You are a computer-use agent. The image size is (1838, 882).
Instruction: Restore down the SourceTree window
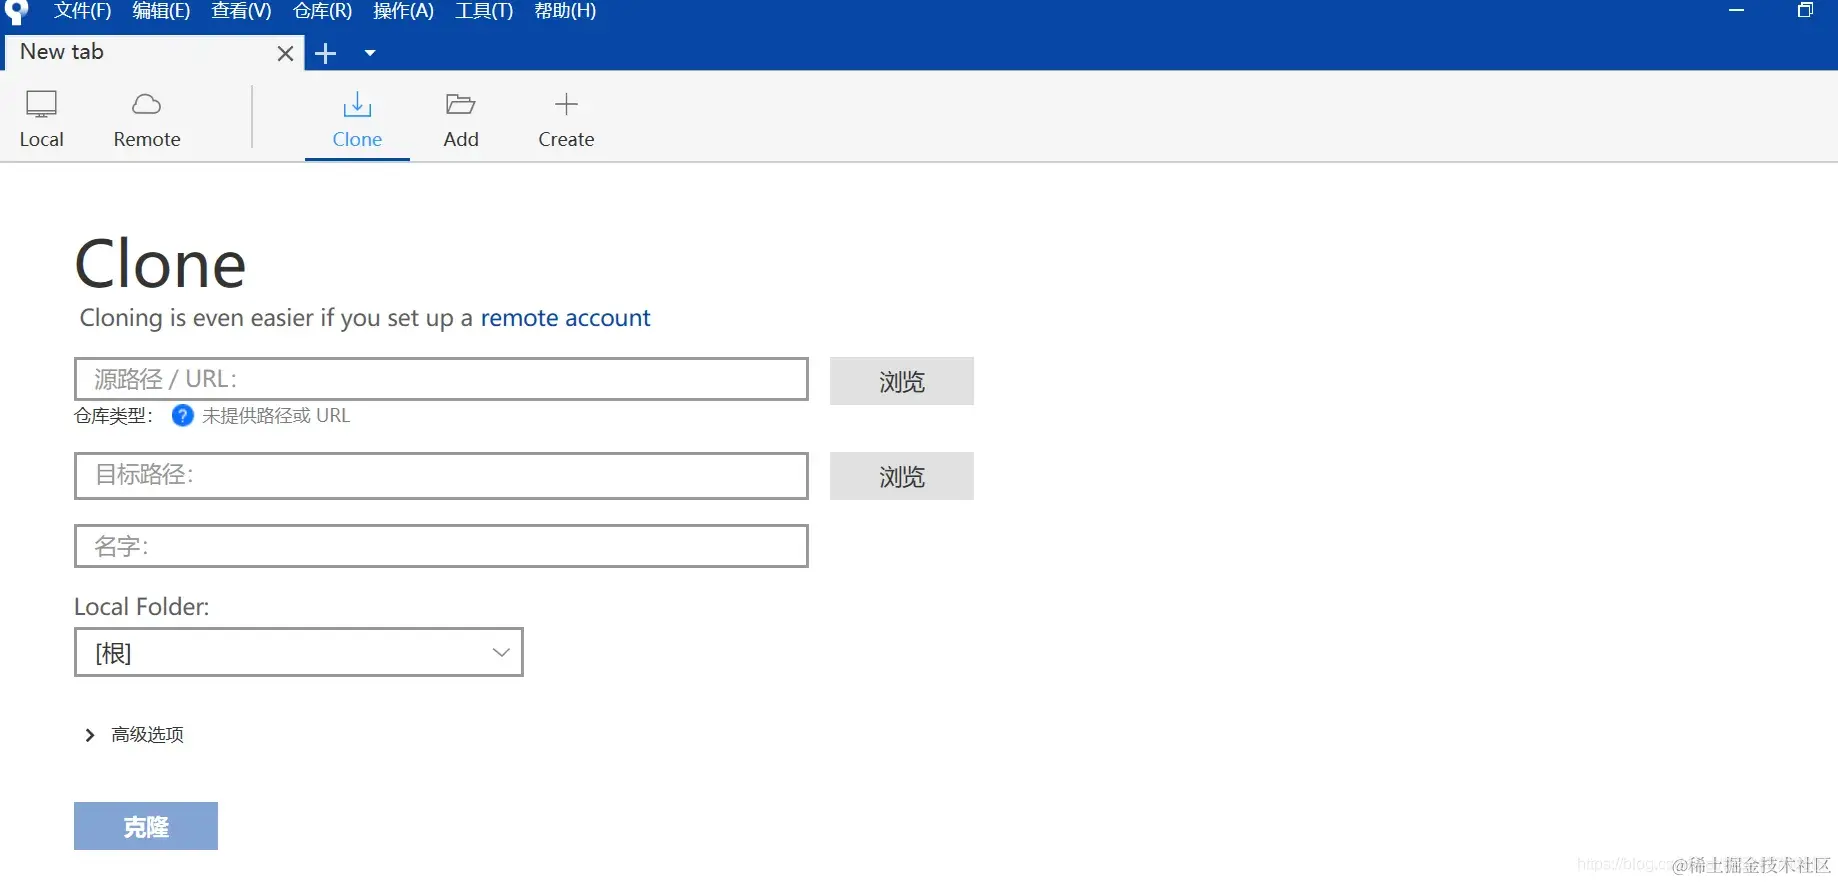tap(1805, 11)
